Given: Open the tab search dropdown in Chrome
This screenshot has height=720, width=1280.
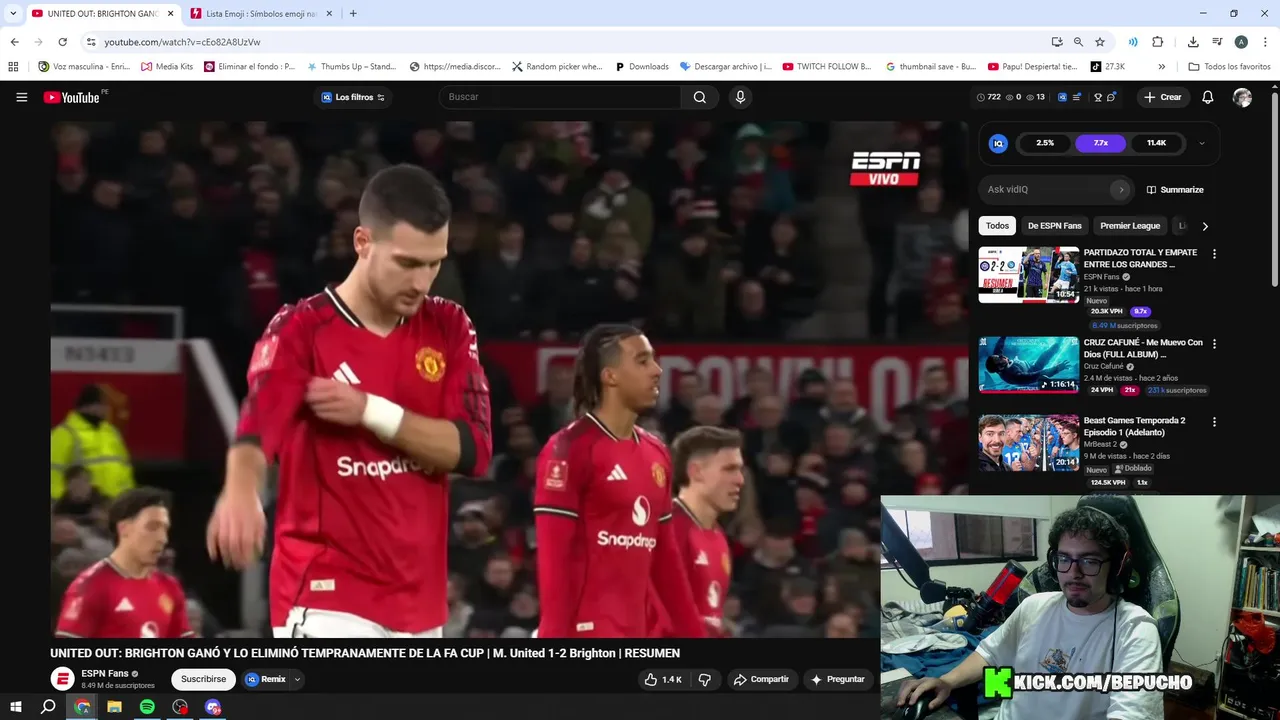Looking at the screenshot, I should (x=13, y=13).
